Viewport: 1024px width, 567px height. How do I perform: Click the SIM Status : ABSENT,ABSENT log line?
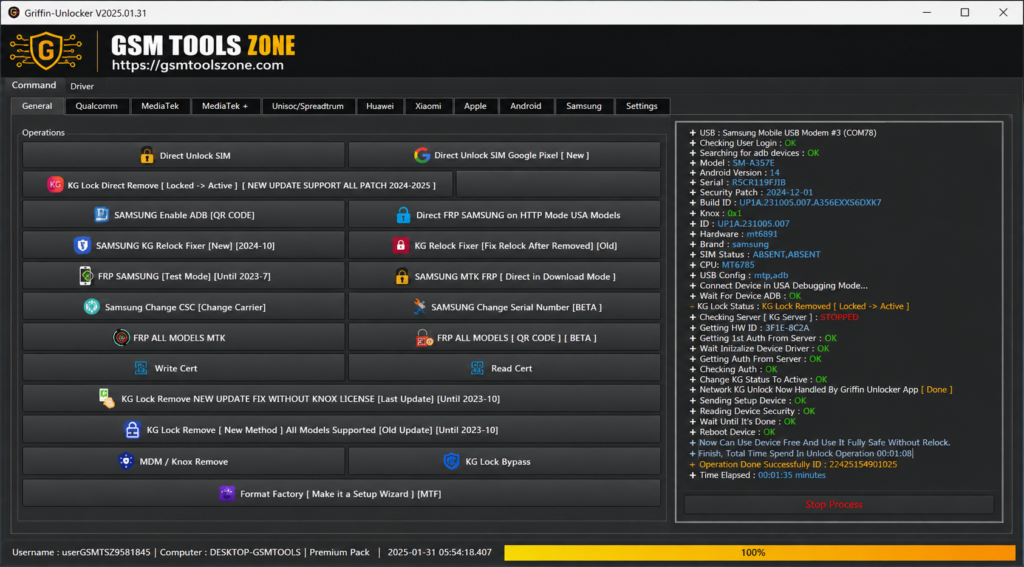point(755,254)
